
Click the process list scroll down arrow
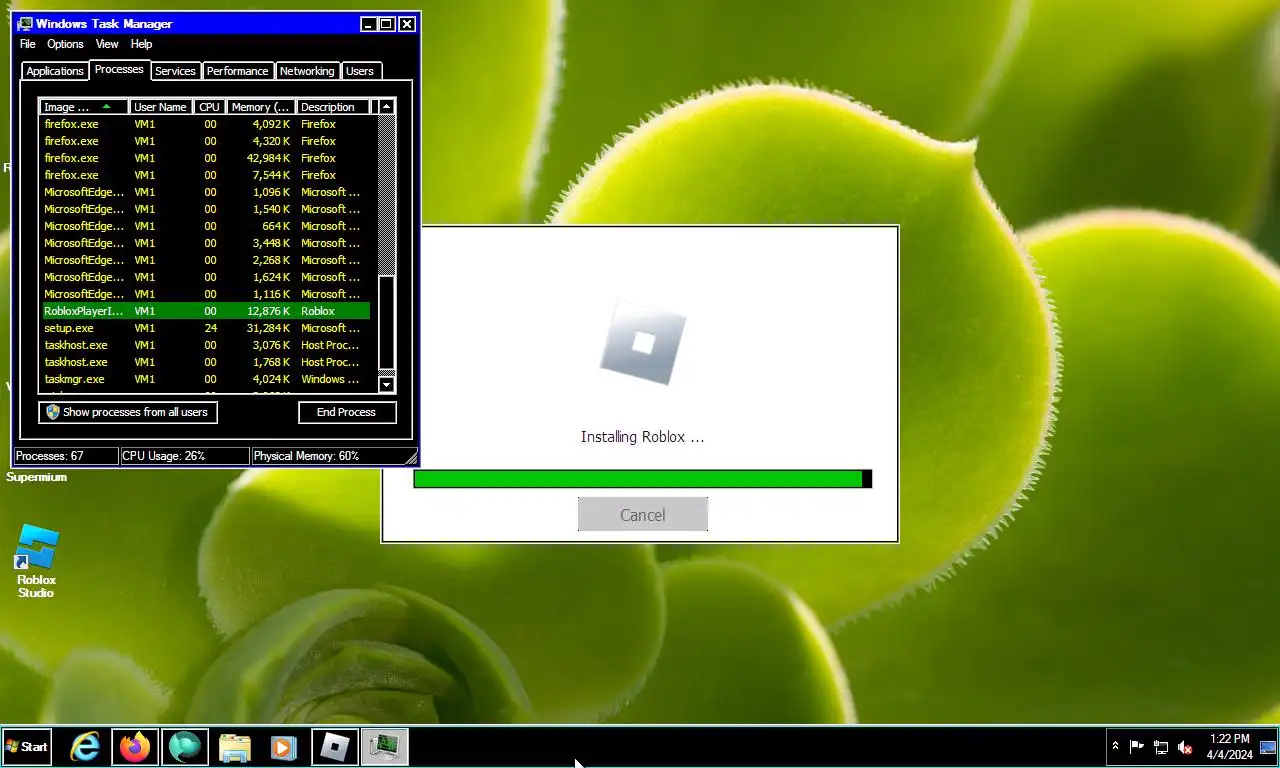click(386, 385)
